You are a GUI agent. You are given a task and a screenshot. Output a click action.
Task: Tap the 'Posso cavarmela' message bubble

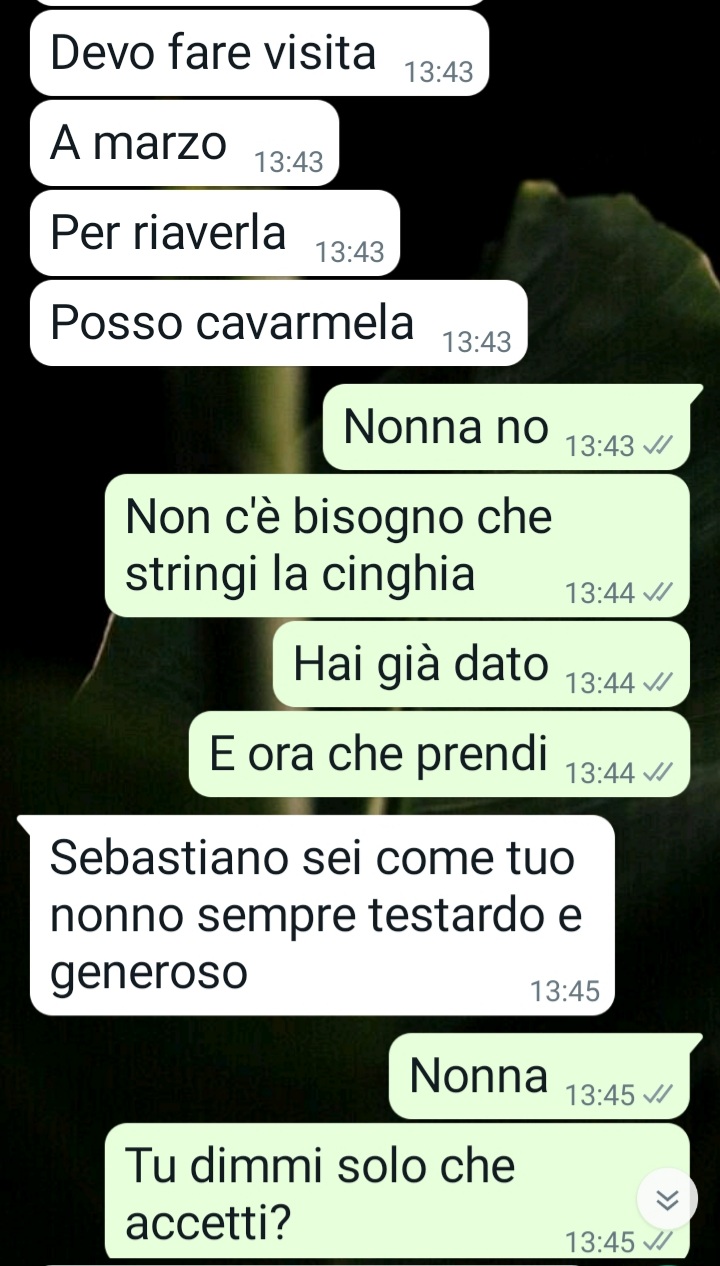[x=279, y=323]
